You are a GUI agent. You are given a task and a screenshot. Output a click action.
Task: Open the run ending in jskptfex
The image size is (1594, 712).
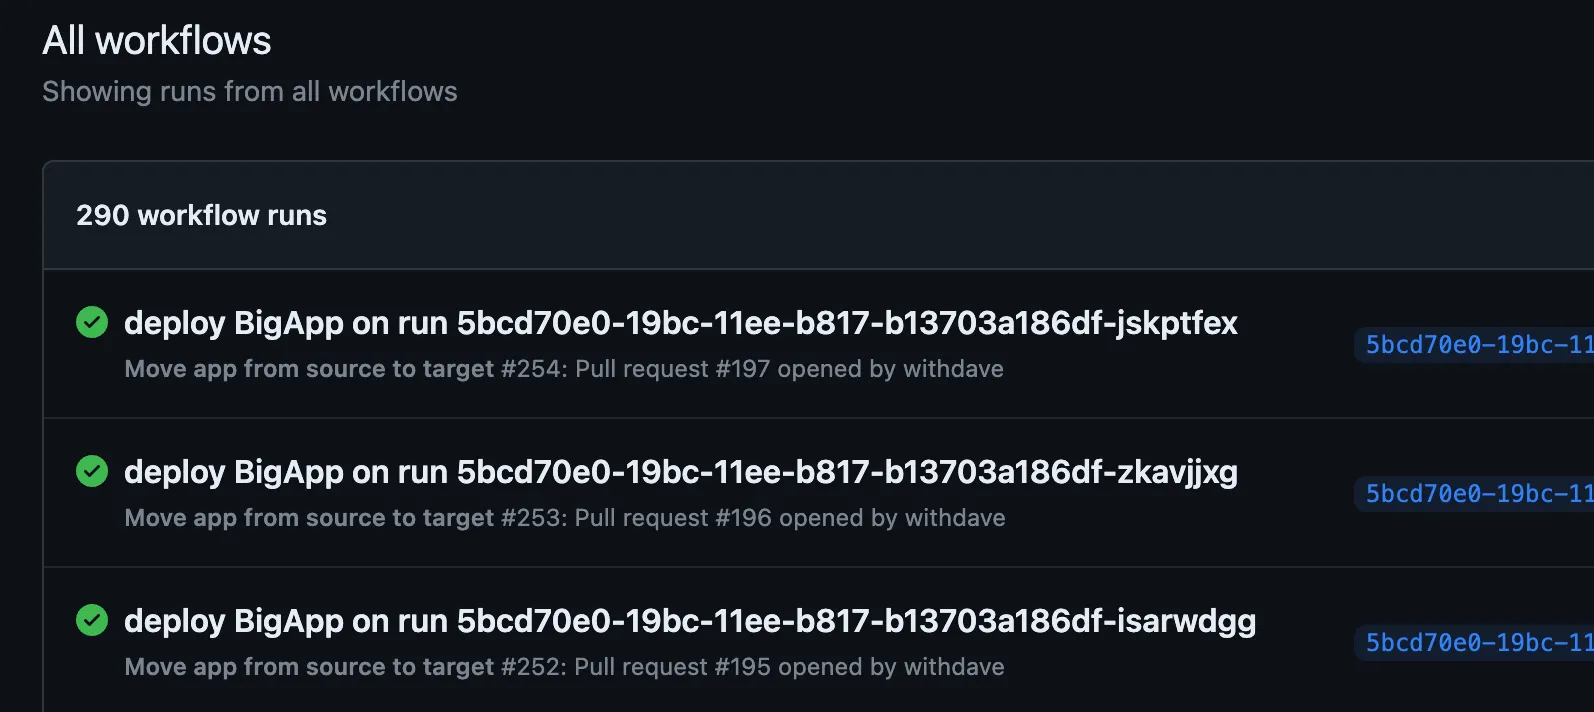click(680, 323)
